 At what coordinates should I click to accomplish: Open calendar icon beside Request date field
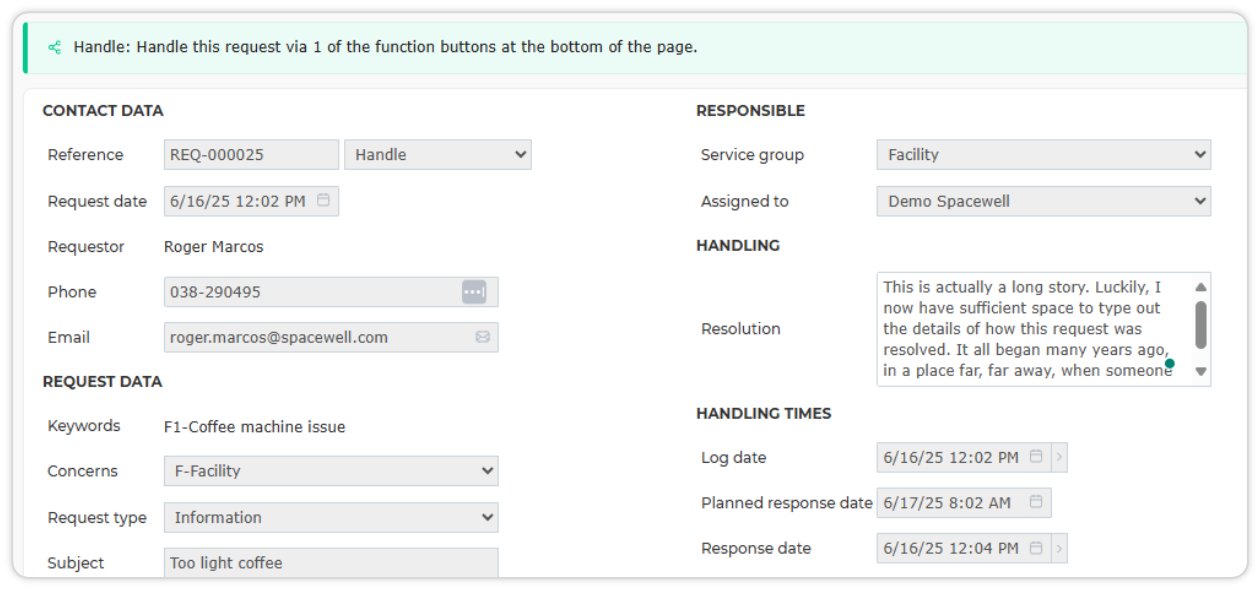coord(323,200)
